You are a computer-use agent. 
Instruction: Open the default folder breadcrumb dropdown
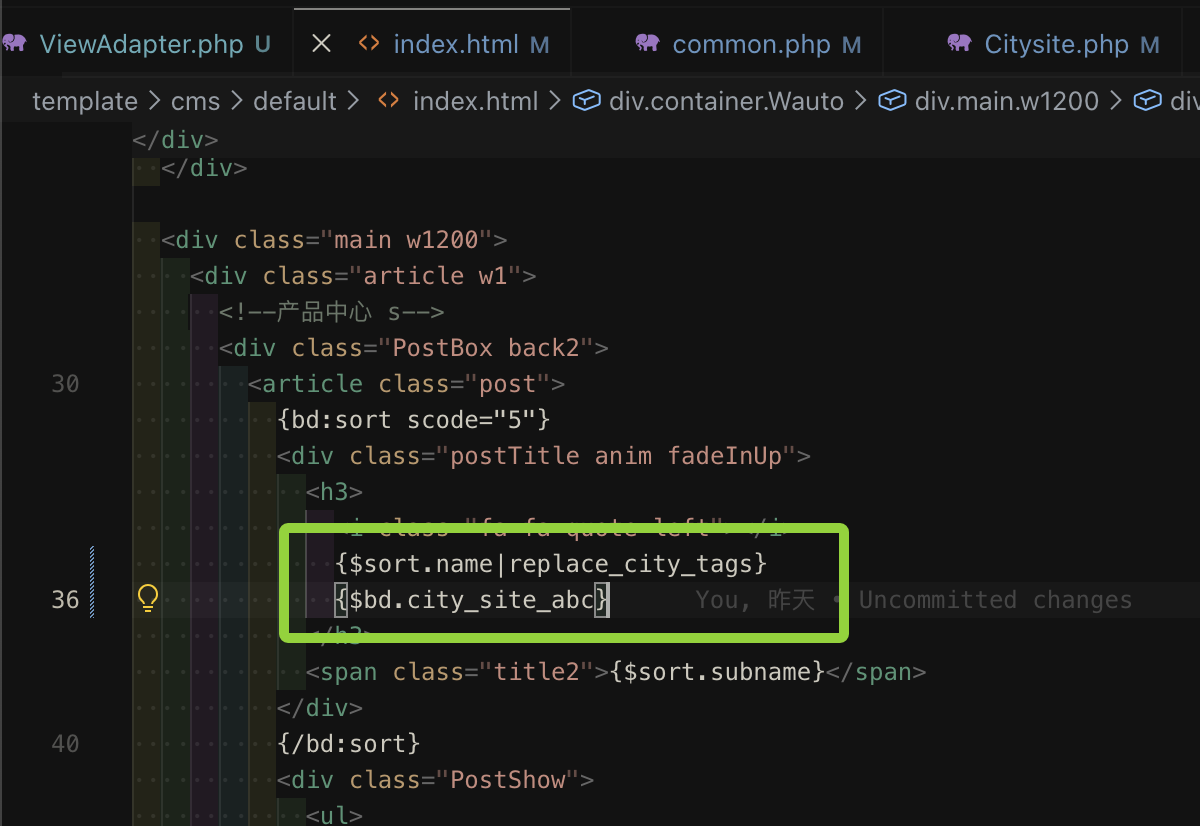point(295,100)
